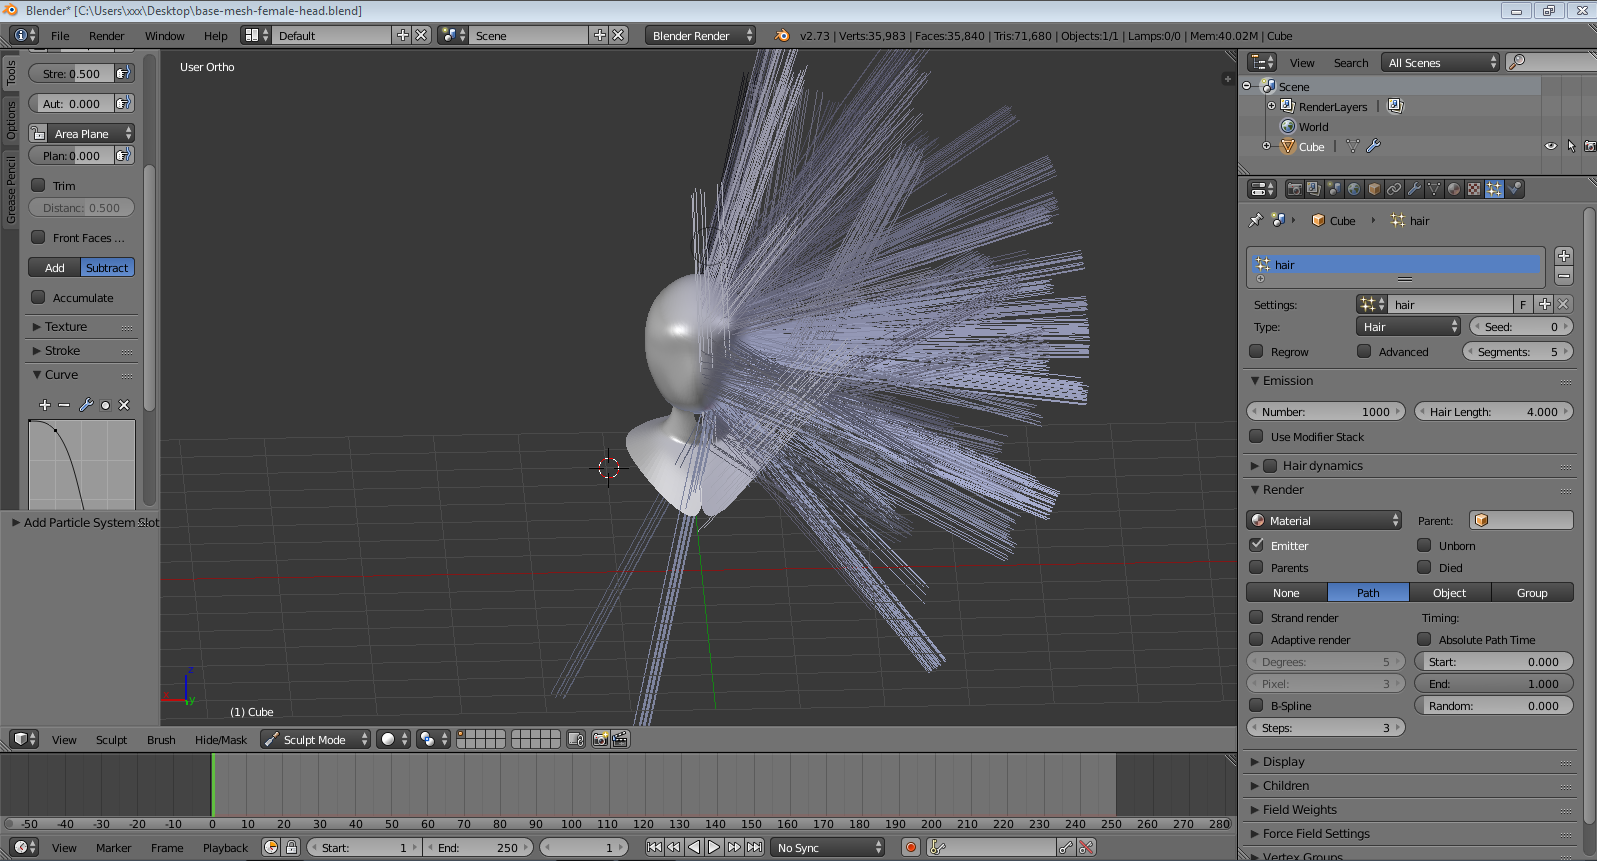Image resolution: width=1597 pixels, height=861 pixels.
Task: Open the Object properties cube tab
Action: (x=1374, y=189)
